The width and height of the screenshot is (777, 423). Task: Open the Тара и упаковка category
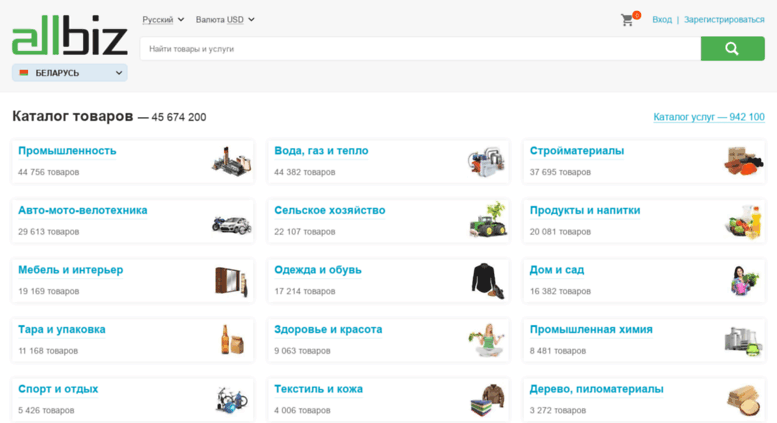(62, 329)
